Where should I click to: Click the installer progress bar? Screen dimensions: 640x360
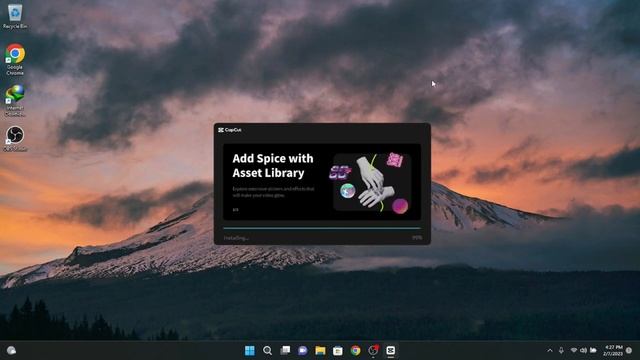coord(322,228)
